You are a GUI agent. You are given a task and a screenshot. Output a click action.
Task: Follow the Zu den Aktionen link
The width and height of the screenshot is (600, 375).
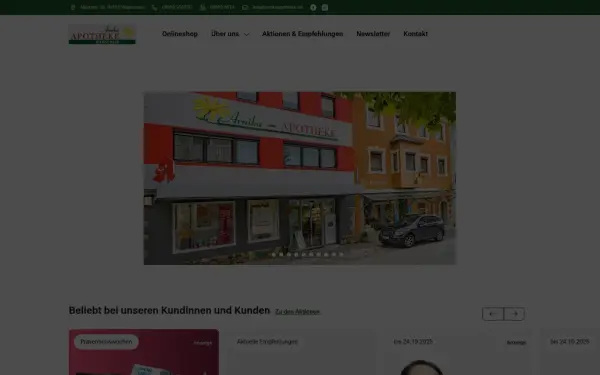(x=298, y=312)
